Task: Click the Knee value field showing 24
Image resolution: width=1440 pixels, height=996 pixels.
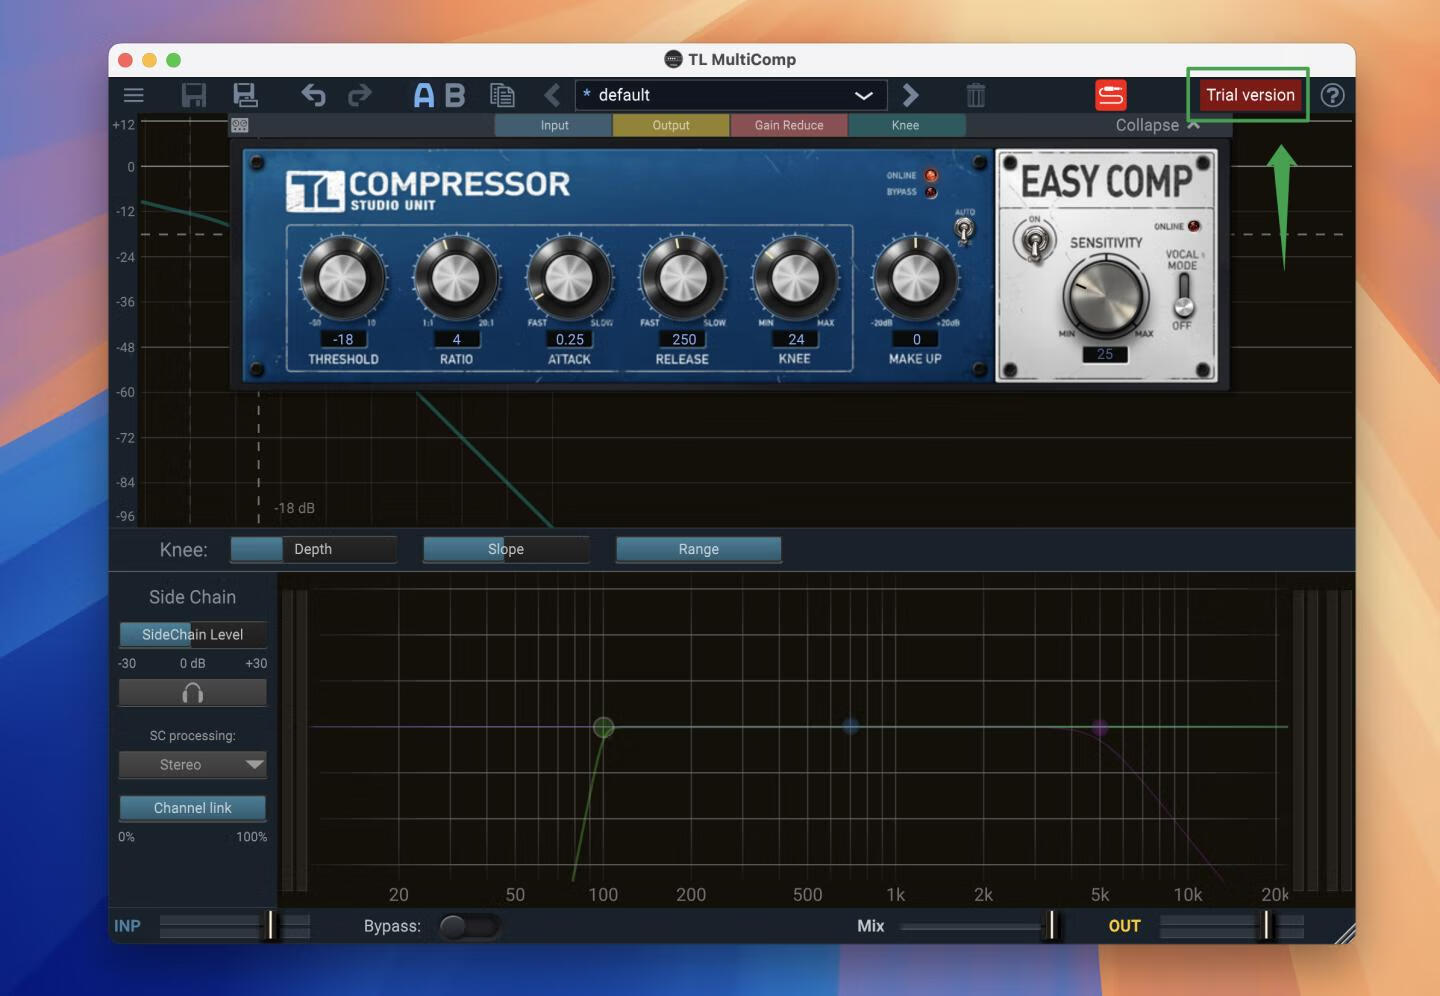Action: [796, 340]
